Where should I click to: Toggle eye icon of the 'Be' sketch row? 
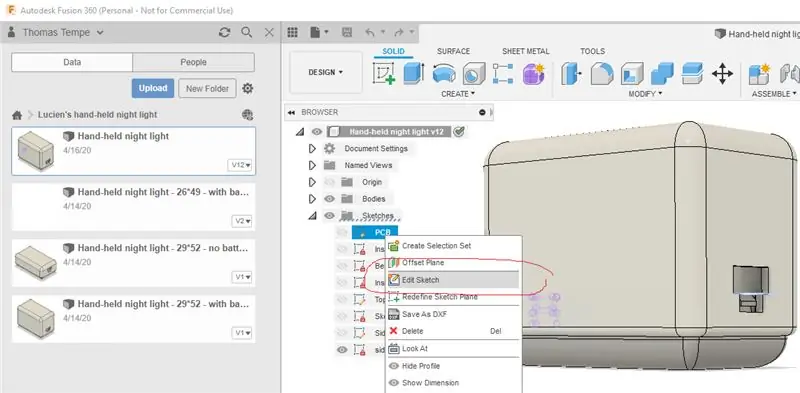click(x=342, y=266)
